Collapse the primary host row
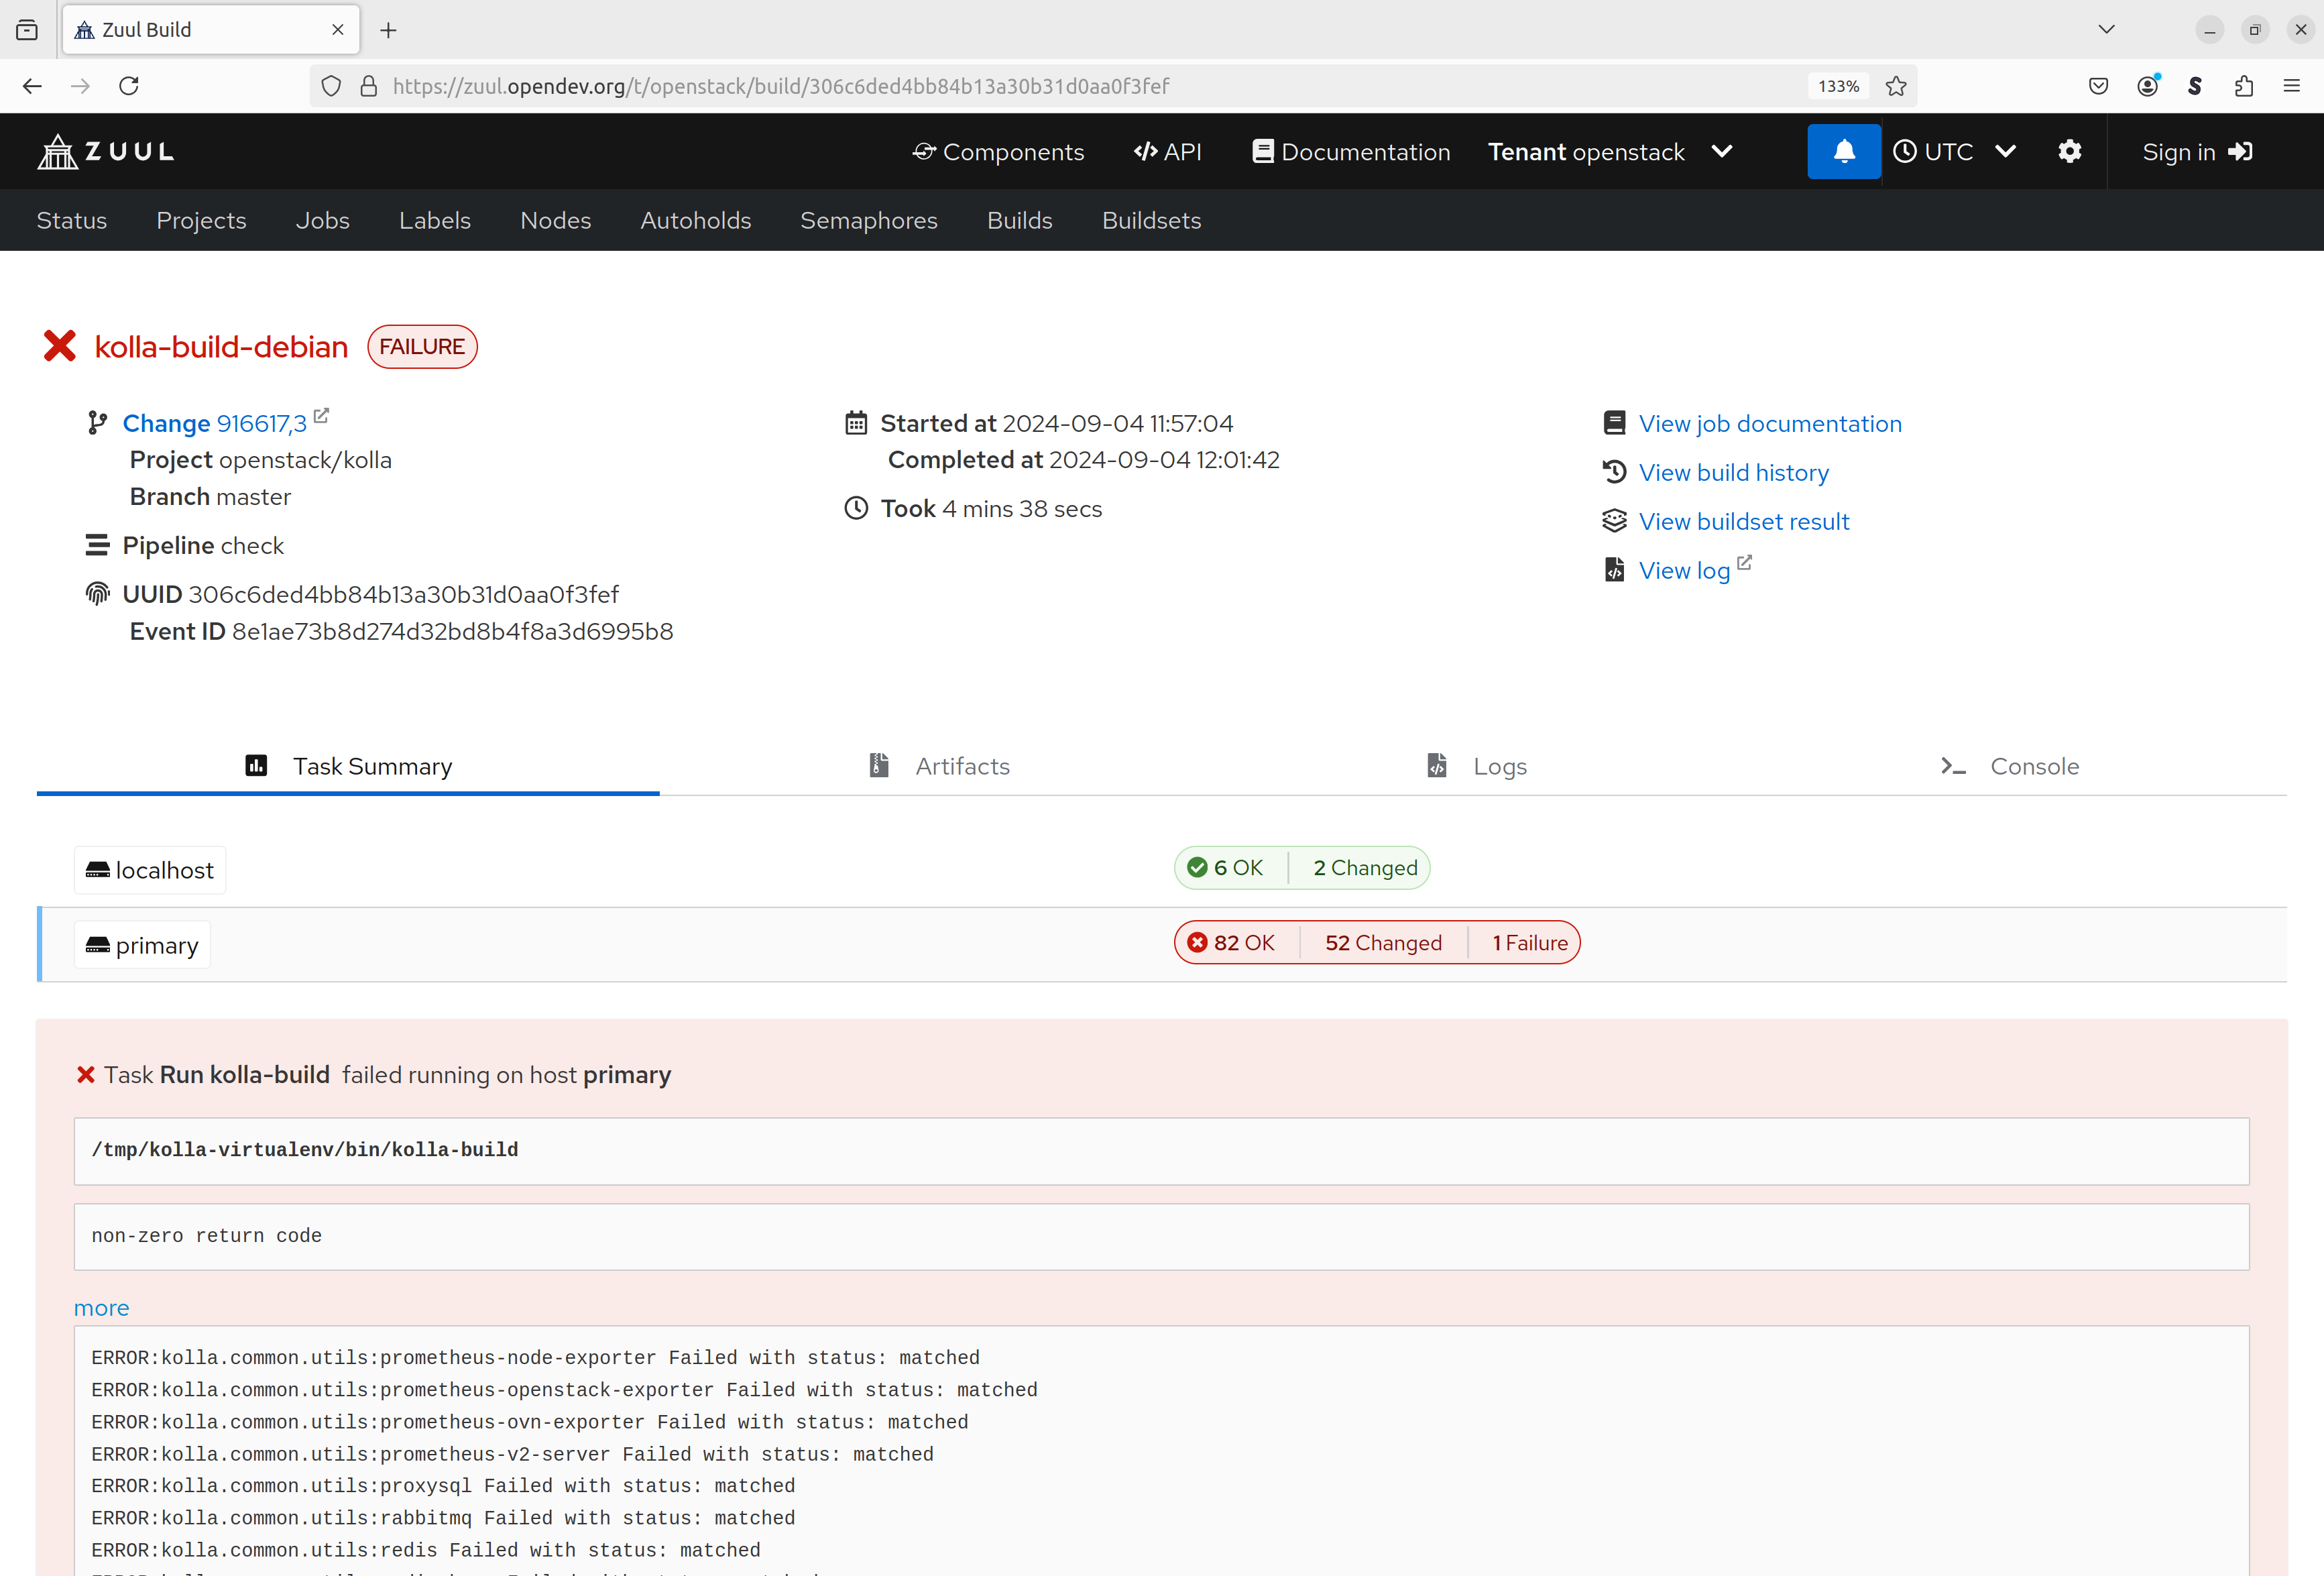 coord(143,944)
